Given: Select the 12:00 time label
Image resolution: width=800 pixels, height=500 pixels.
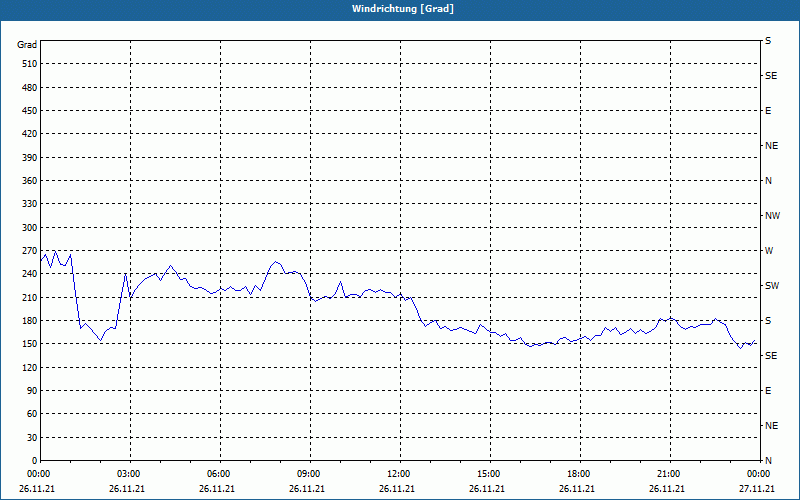Looking at the screenshot, I should pyautogui.click(x=400, y=474).
